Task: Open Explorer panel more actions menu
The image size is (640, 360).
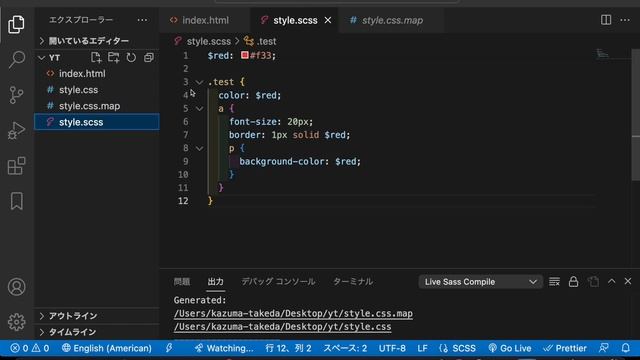Action: 142,20
